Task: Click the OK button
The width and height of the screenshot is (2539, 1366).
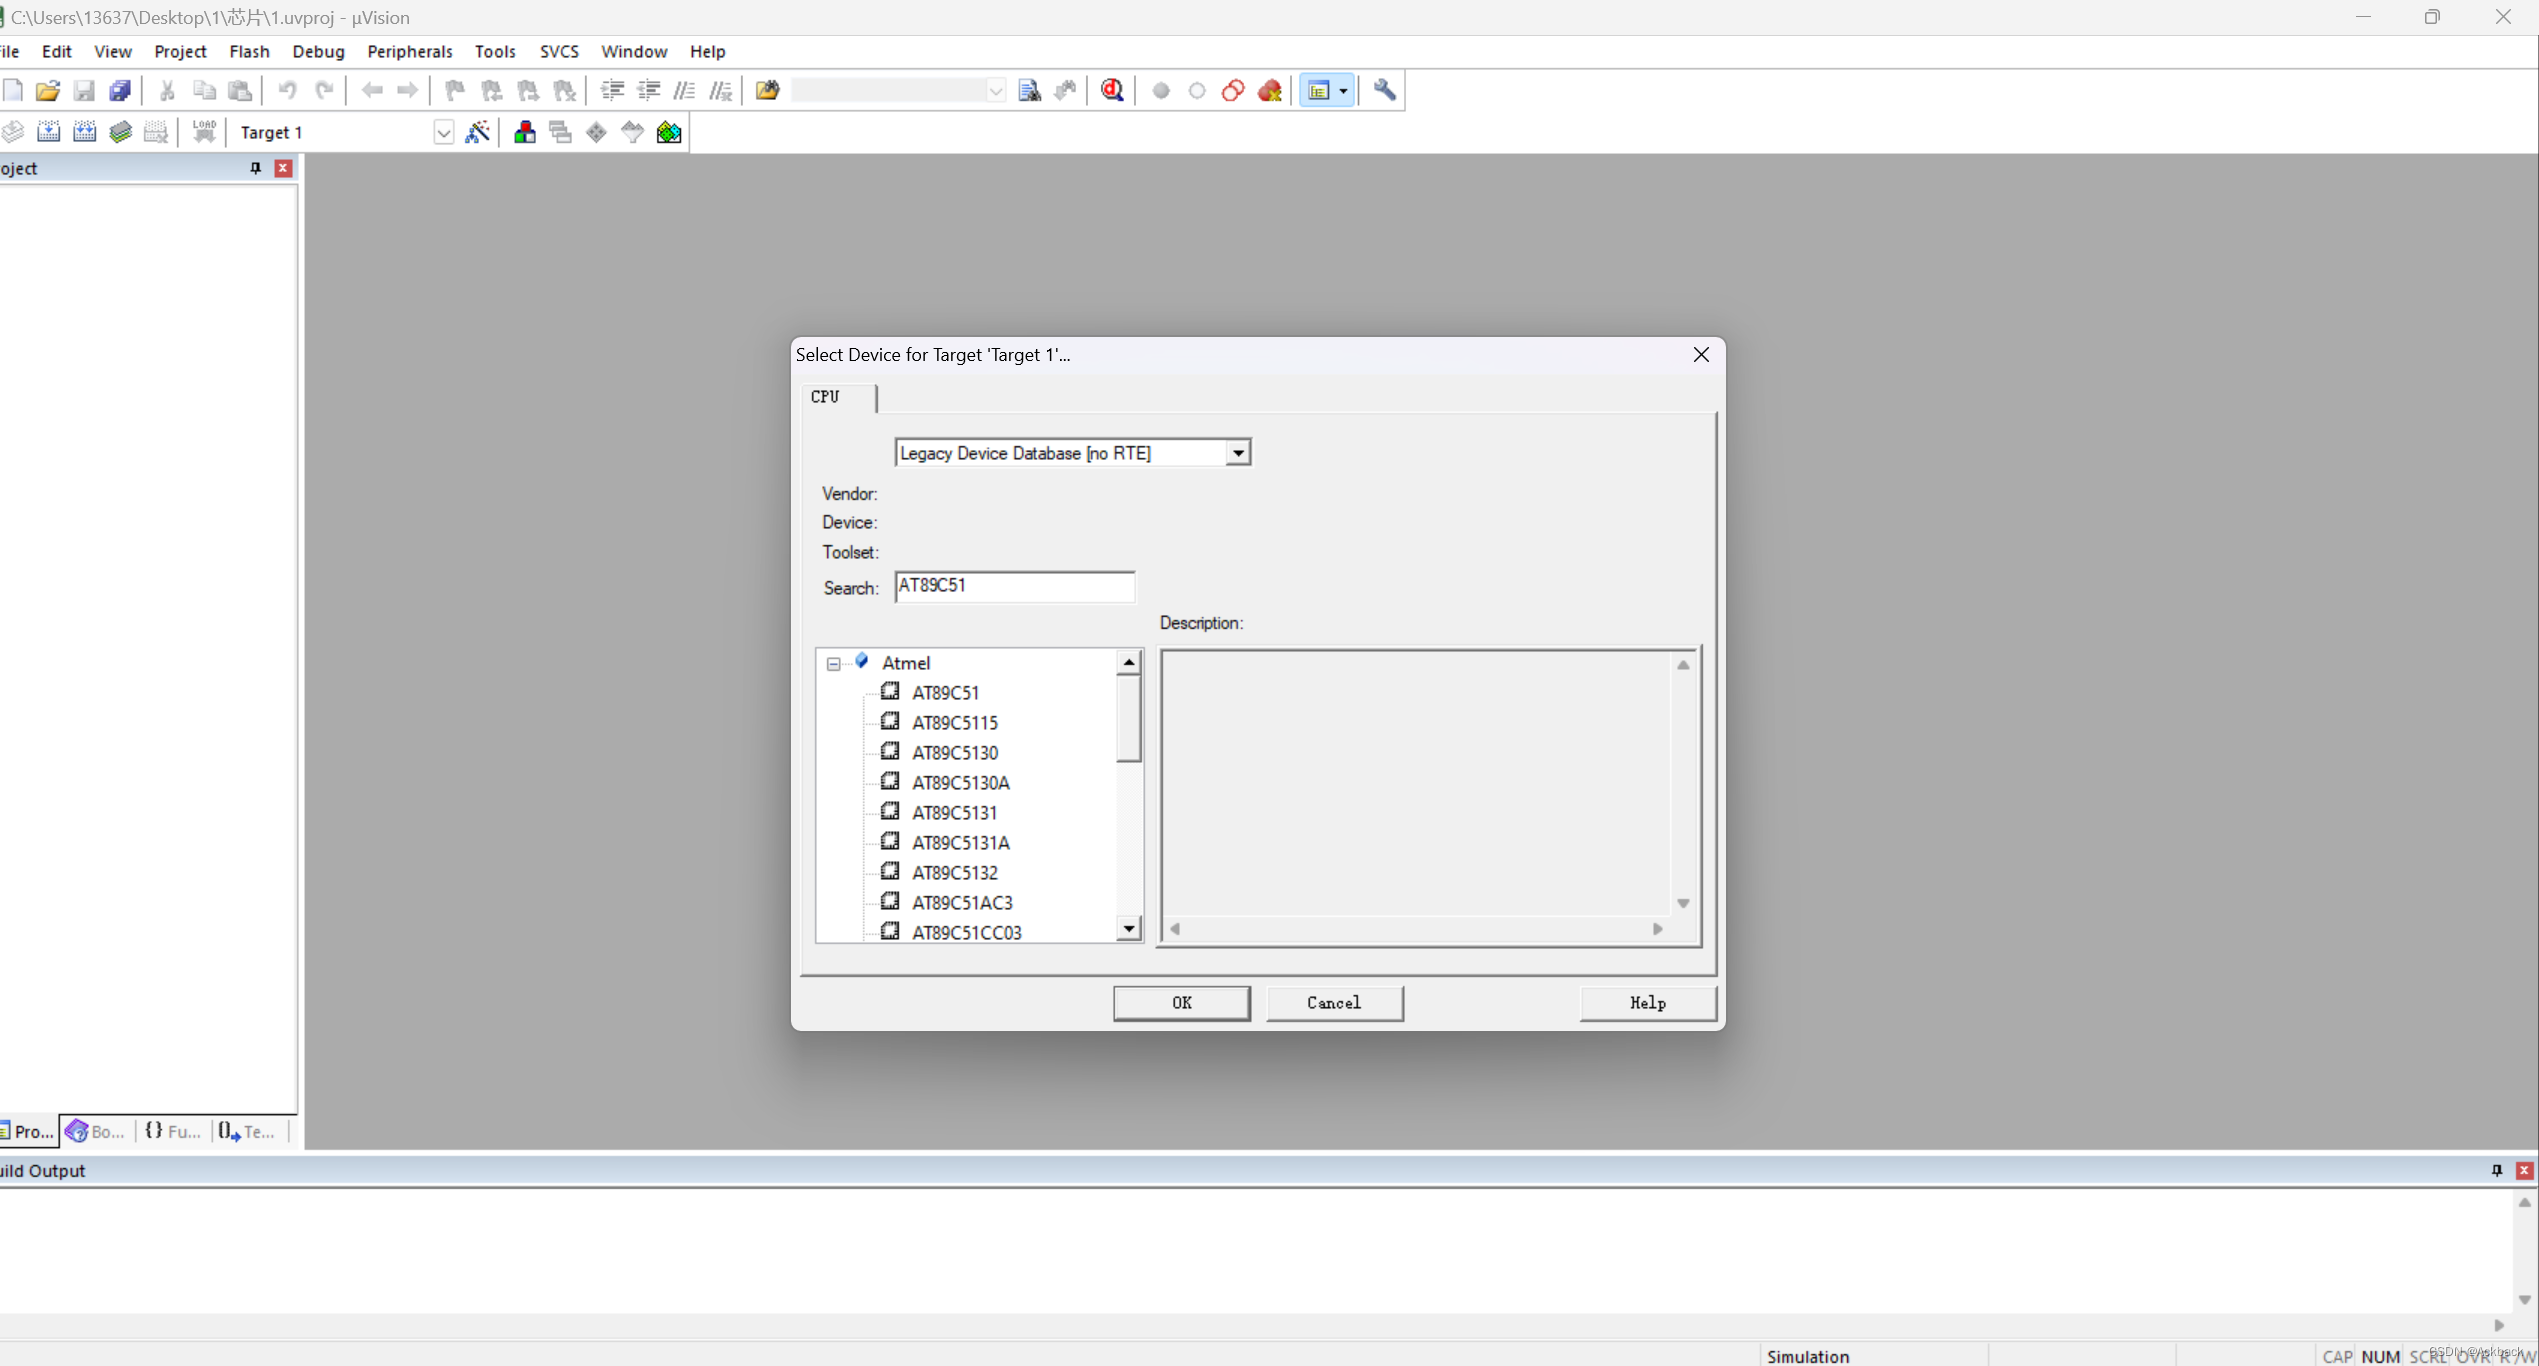Action: (x=1181, y=1002)
